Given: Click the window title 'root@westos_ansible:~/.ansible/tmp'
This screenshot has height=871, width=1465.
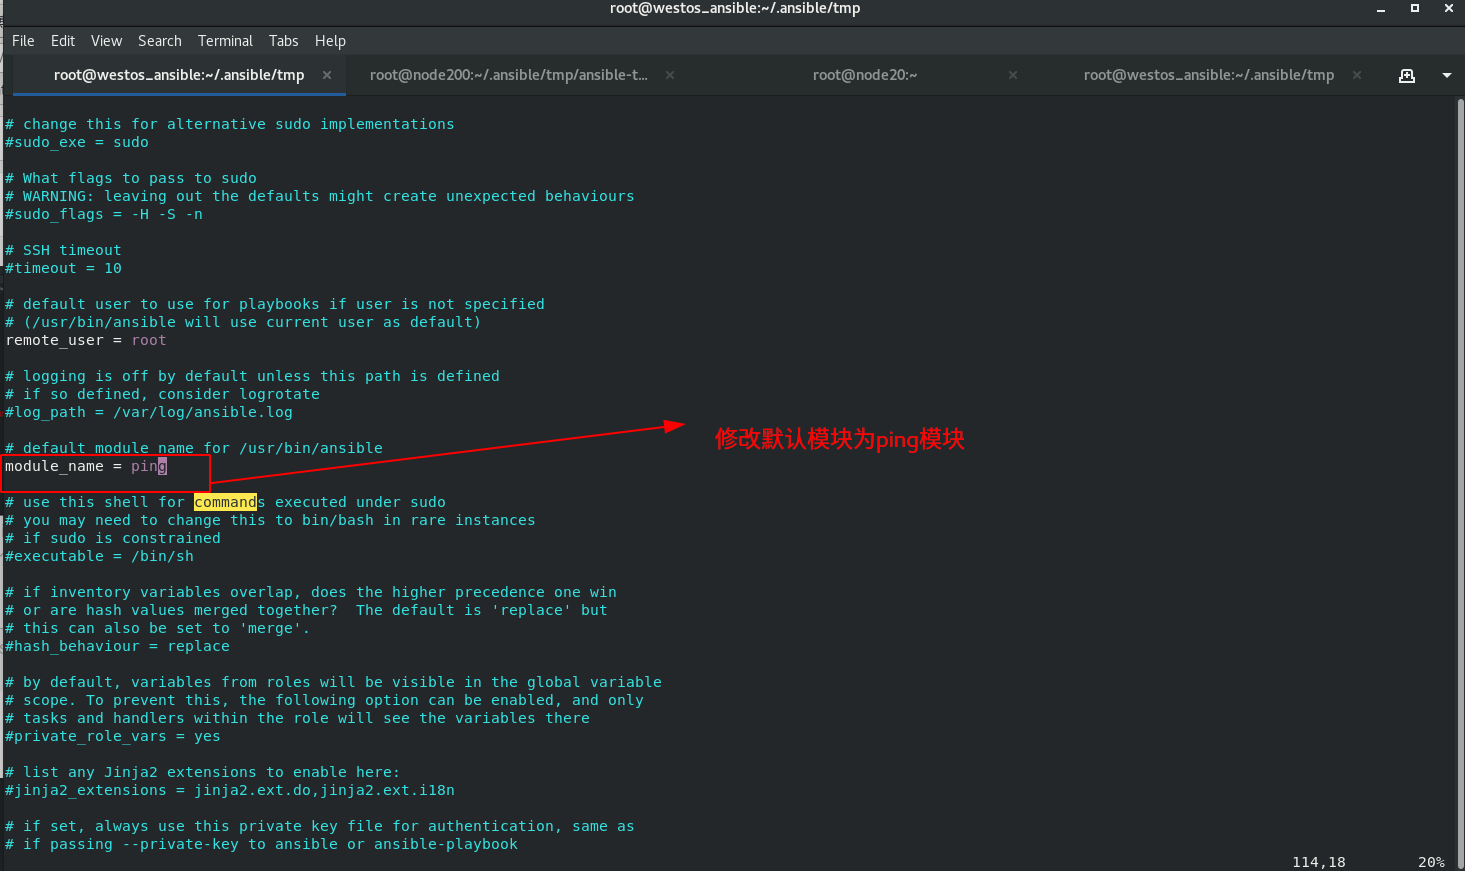Looking at the screenshot, I should tap(735, 8).
